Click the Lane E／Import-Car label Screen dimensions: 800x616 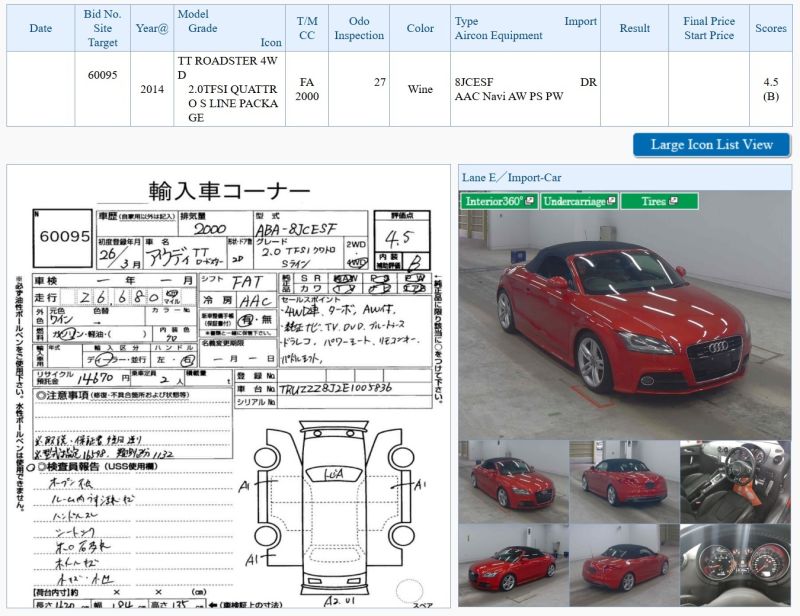tap(512, 178)
